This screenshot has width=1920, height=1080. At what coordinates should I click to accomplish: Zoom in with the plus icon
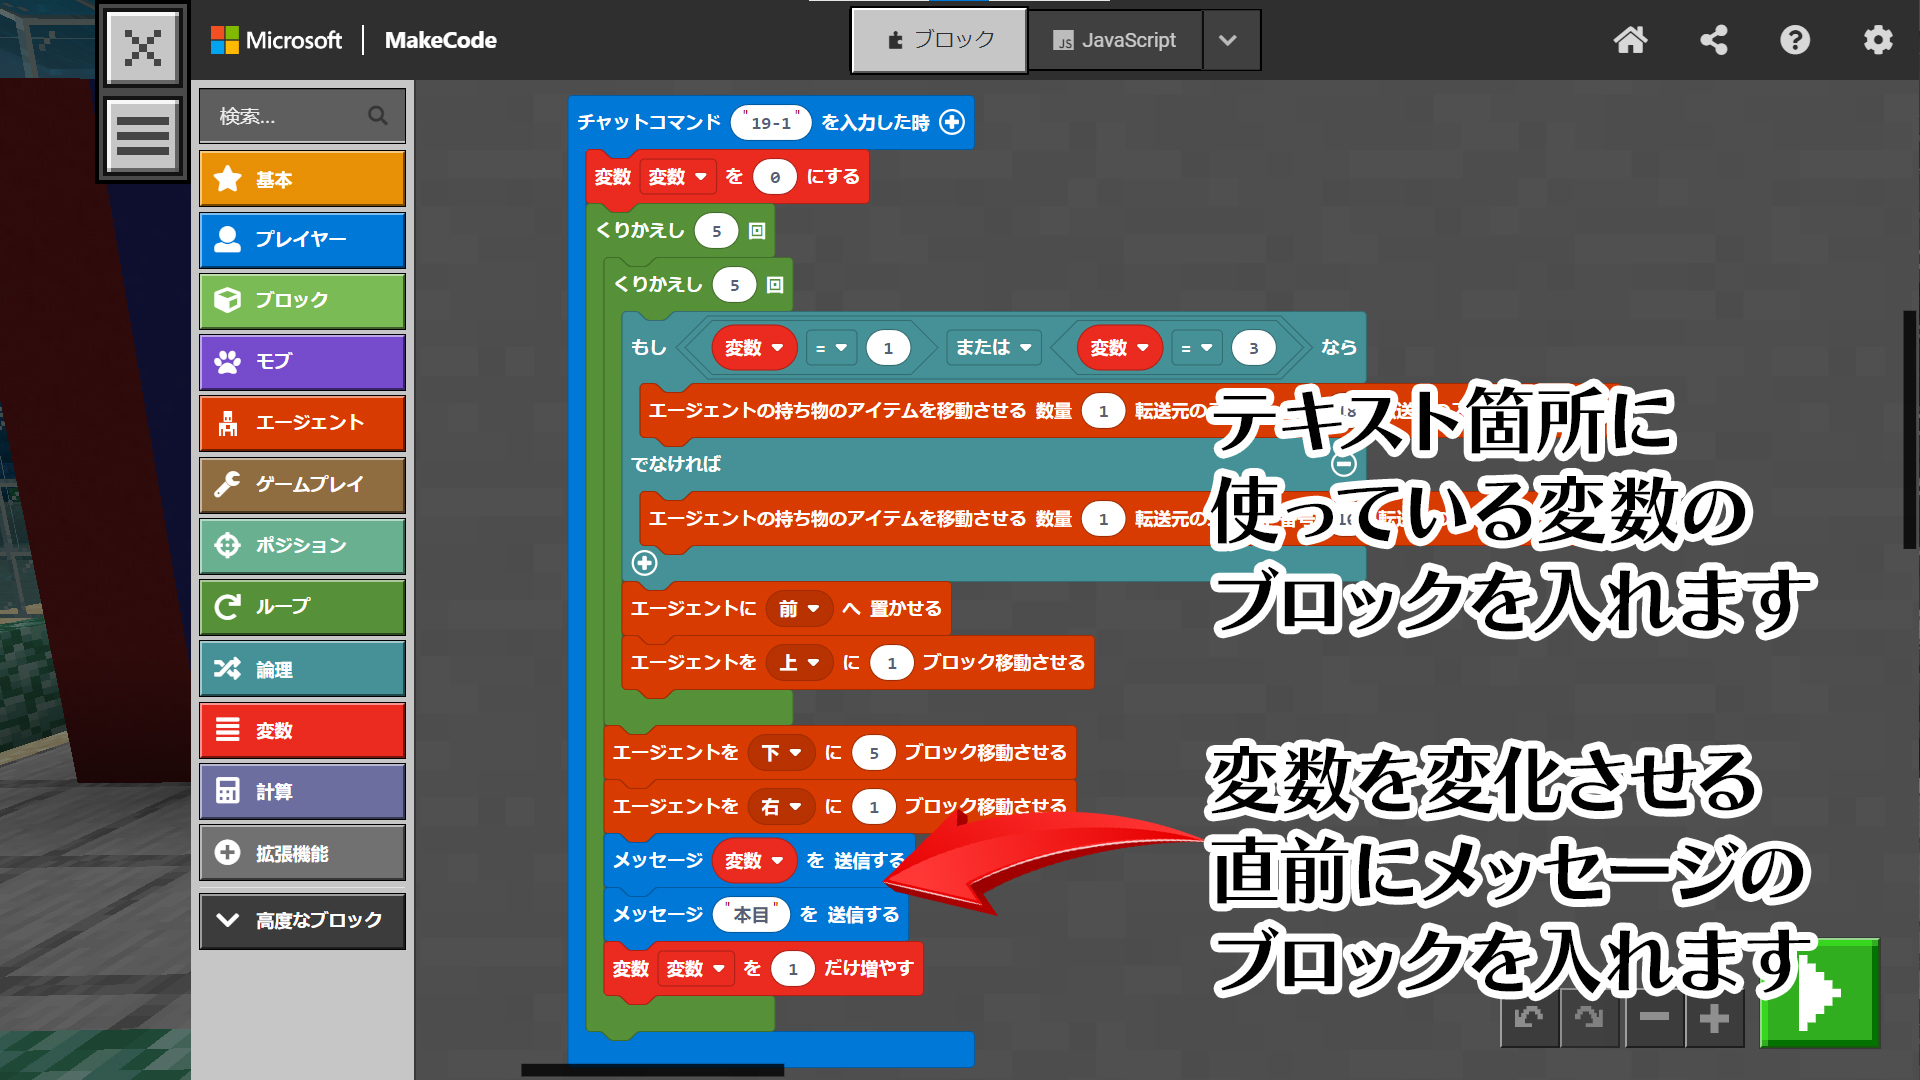[x=1714, y=1019]
